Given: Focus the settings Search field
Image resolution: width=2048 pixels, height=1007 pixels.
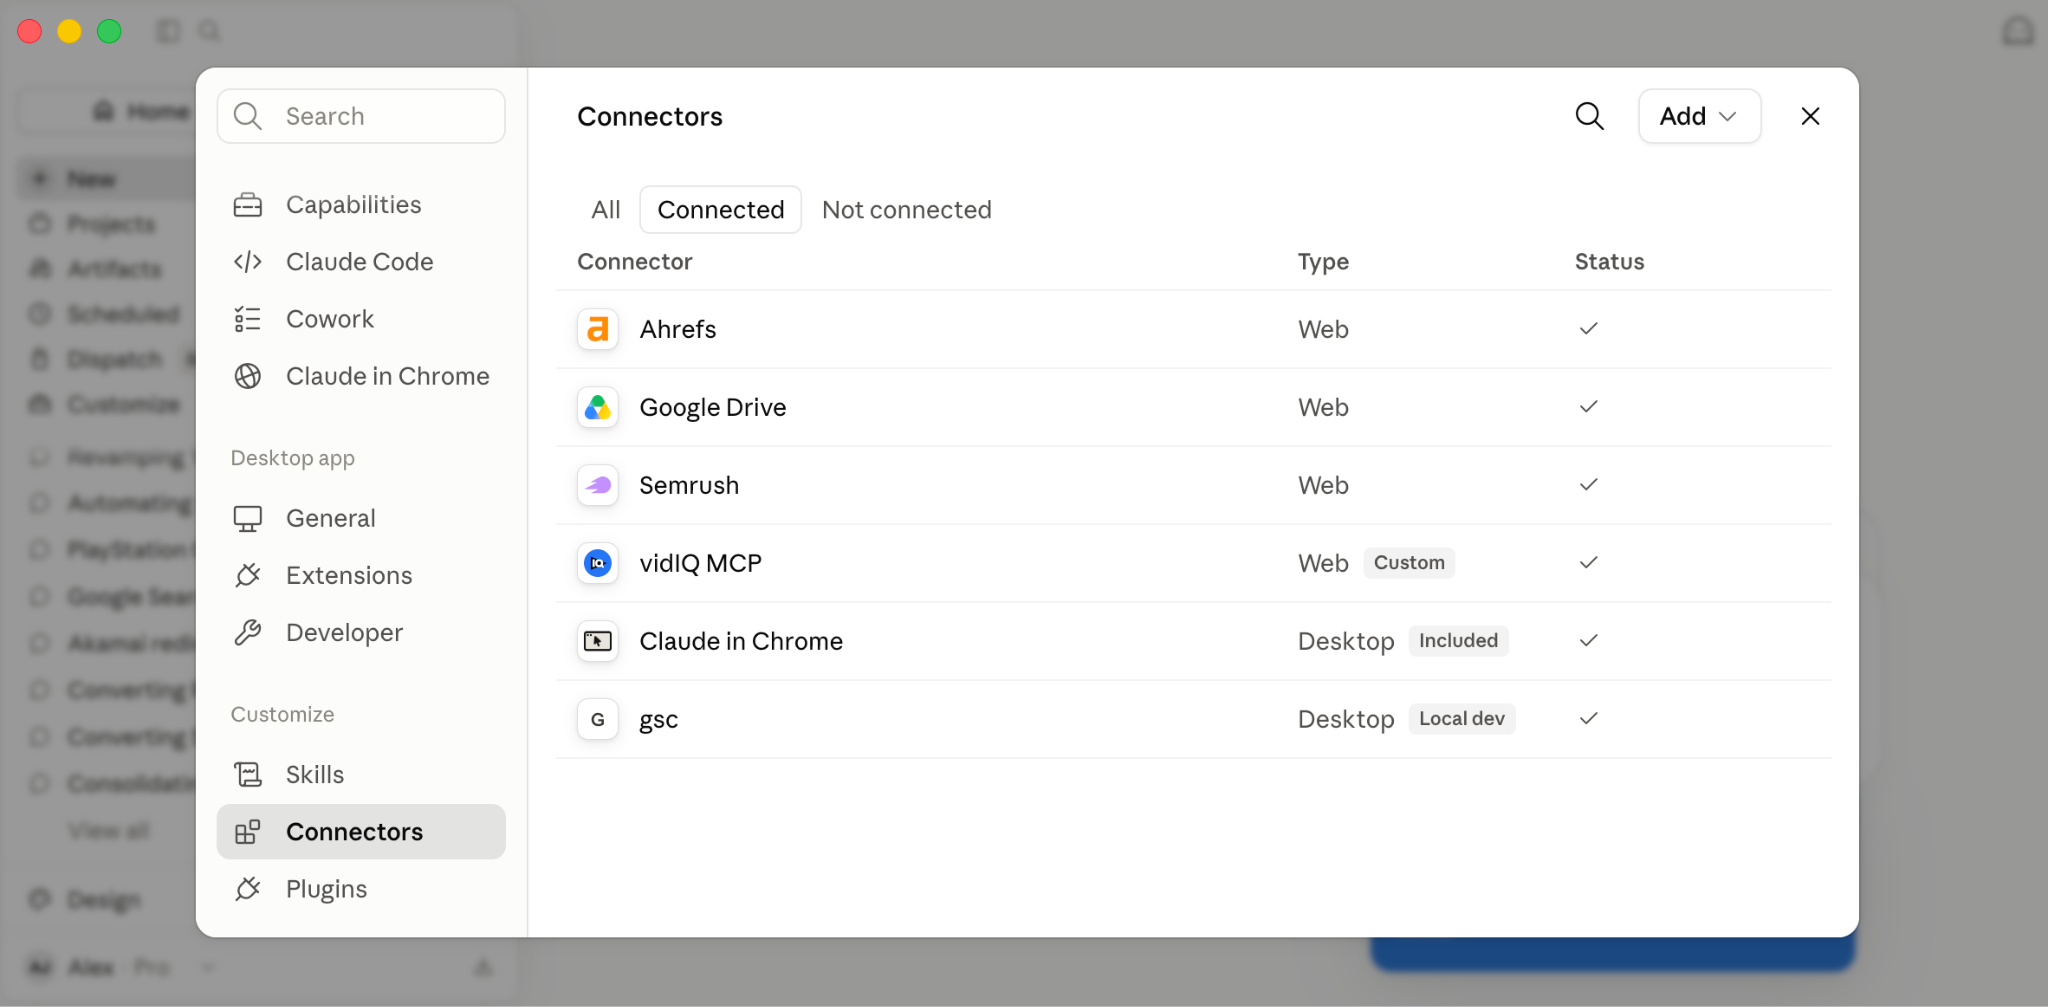Looking at the screenshot, I should pyautogui.click(x=361, y=116).
